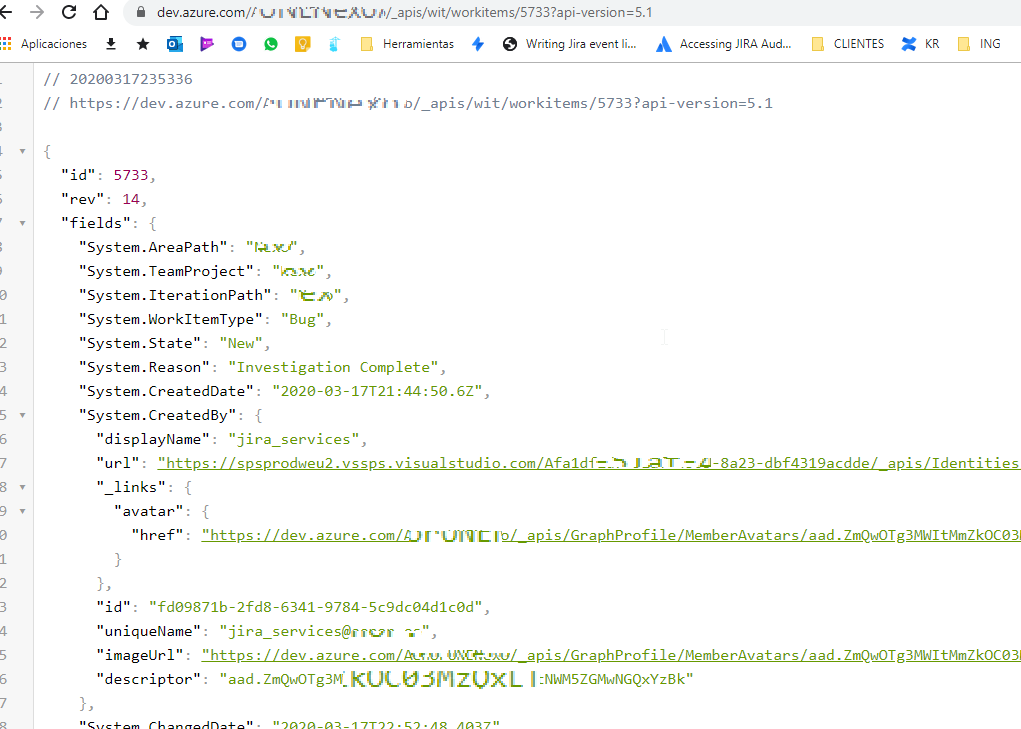Open the downloads bookmark icon
Screen dimensions: 1021x729
[111, 44]
